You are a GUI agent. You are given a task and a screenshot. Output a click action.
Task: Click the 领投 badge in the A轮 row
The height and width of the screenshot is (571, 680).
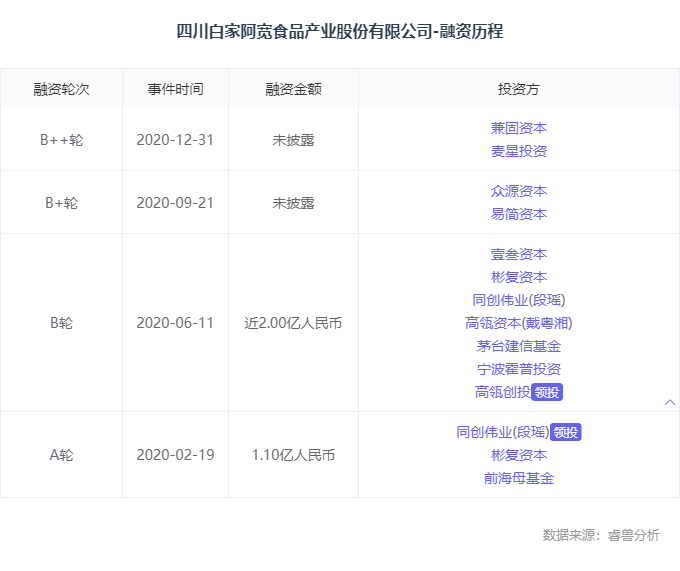566,432
